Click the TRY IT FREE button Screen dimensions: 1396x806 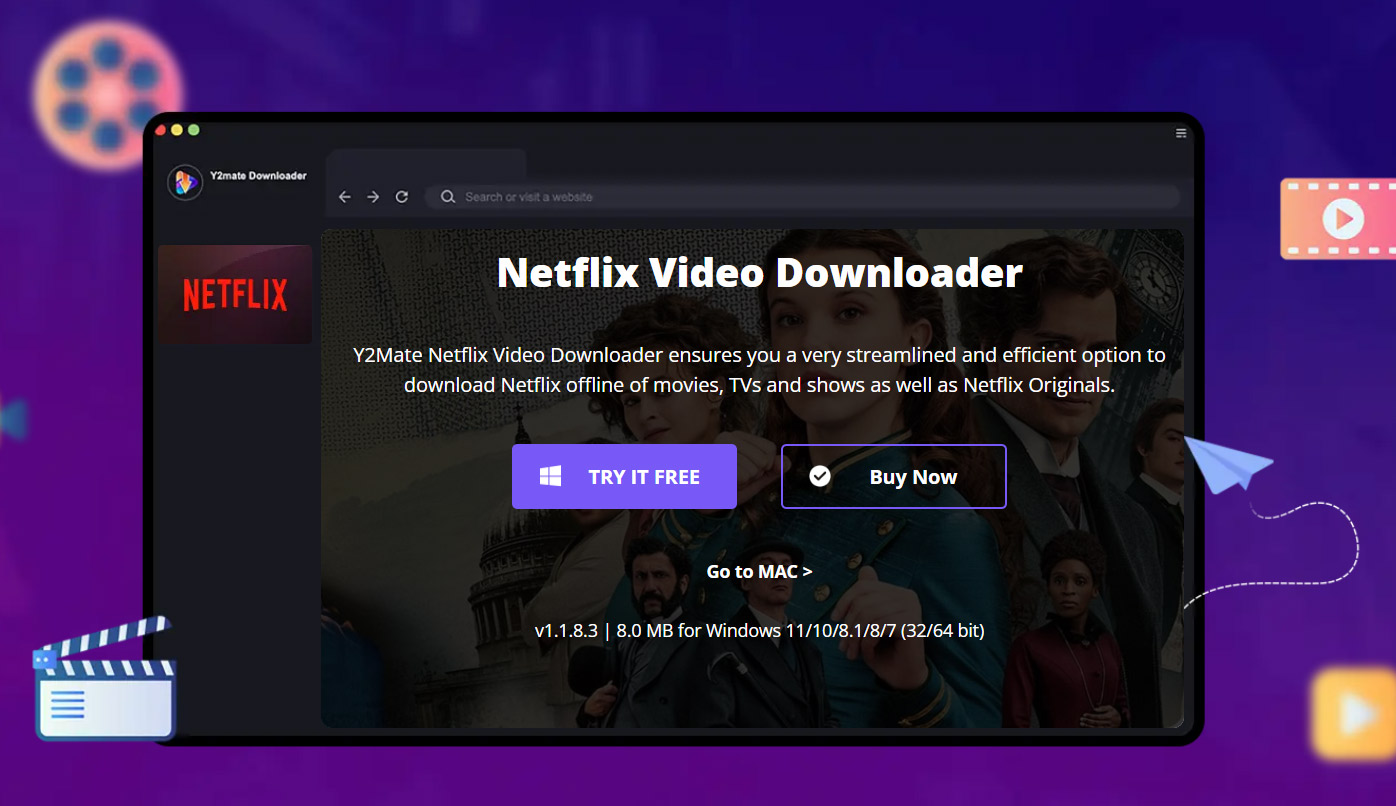tap(624, 476)
